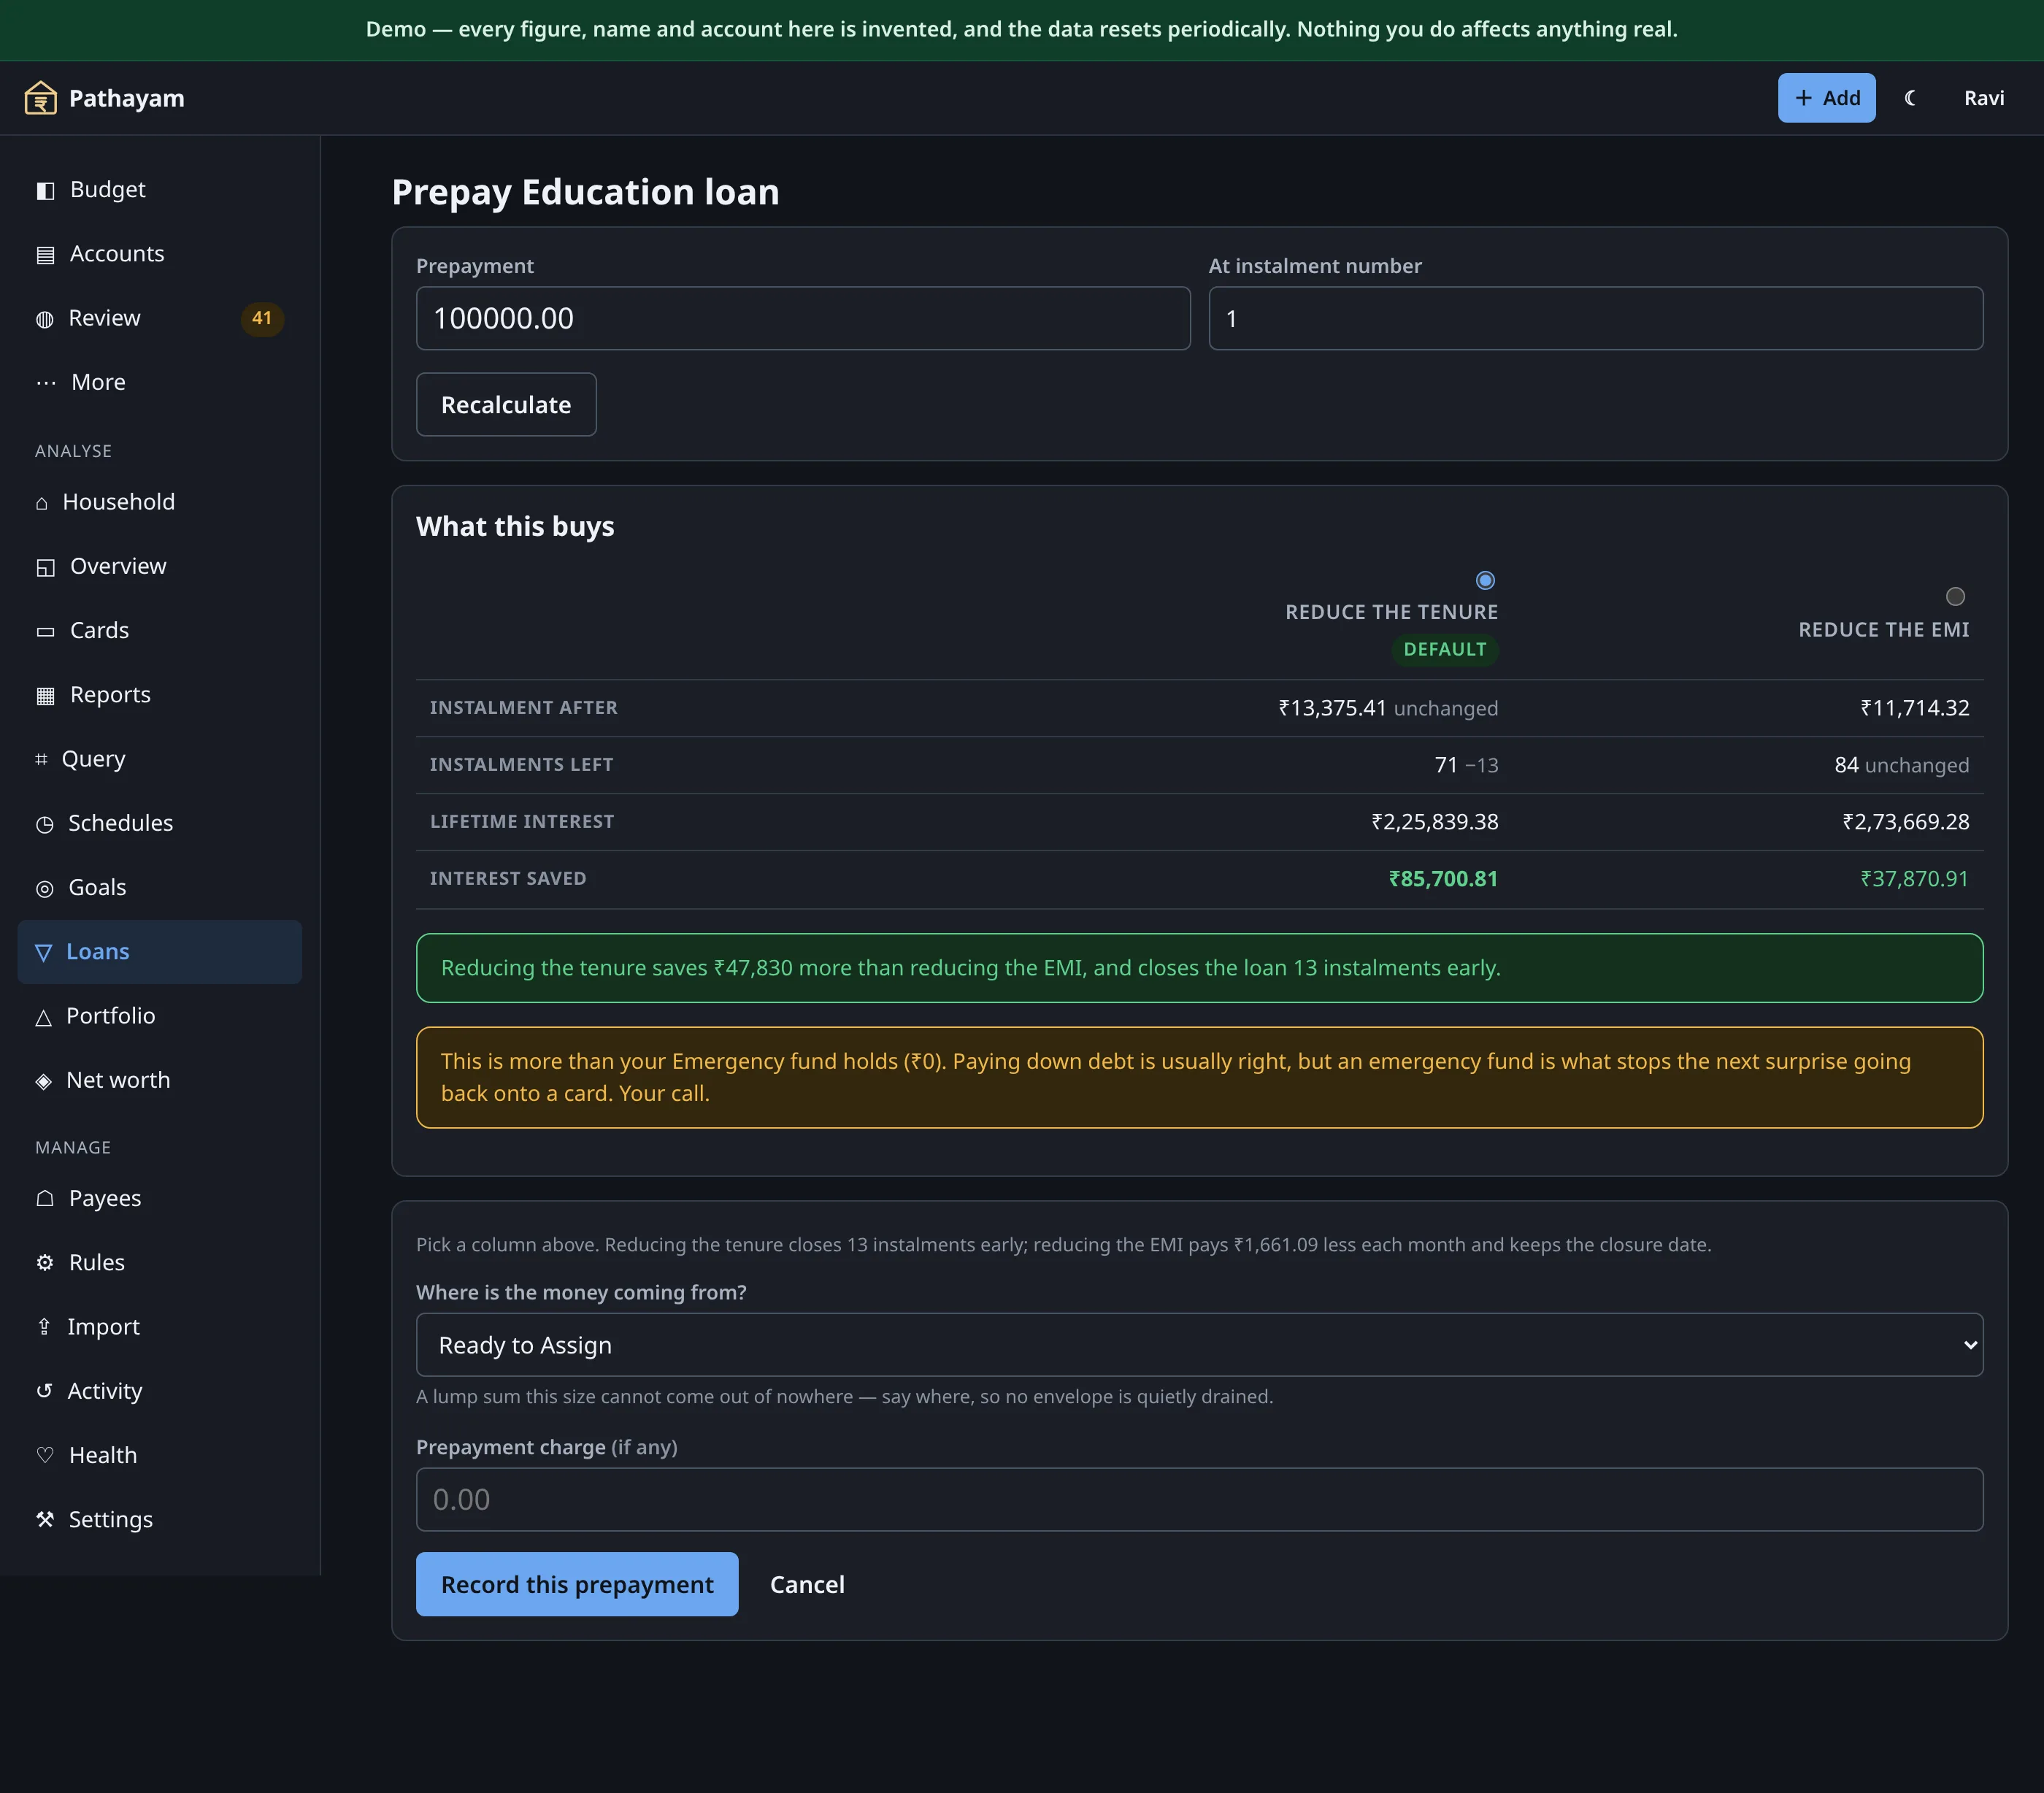Click the REDUCE THE TENURE column heading
The height and width of the screenshot is (1793, 2044).
coord(1391,612)
